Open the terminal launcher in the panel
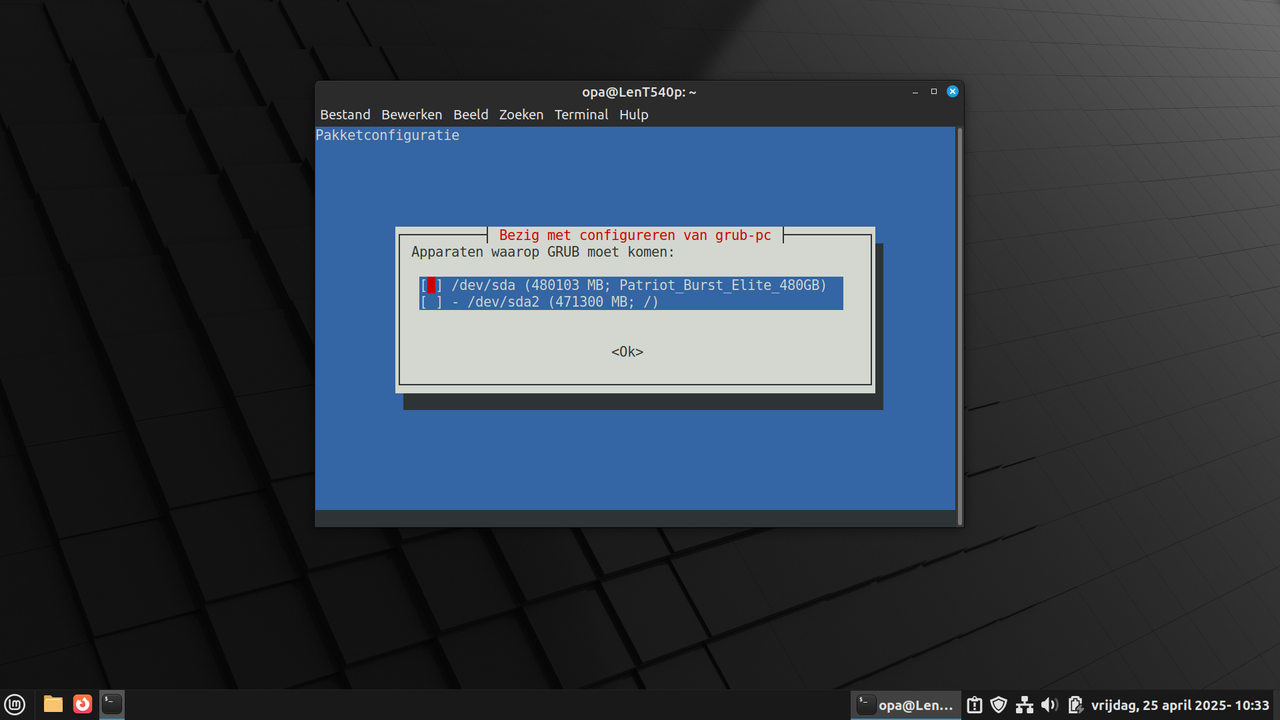Screen dimensions: 1280x720 (112, 704)
